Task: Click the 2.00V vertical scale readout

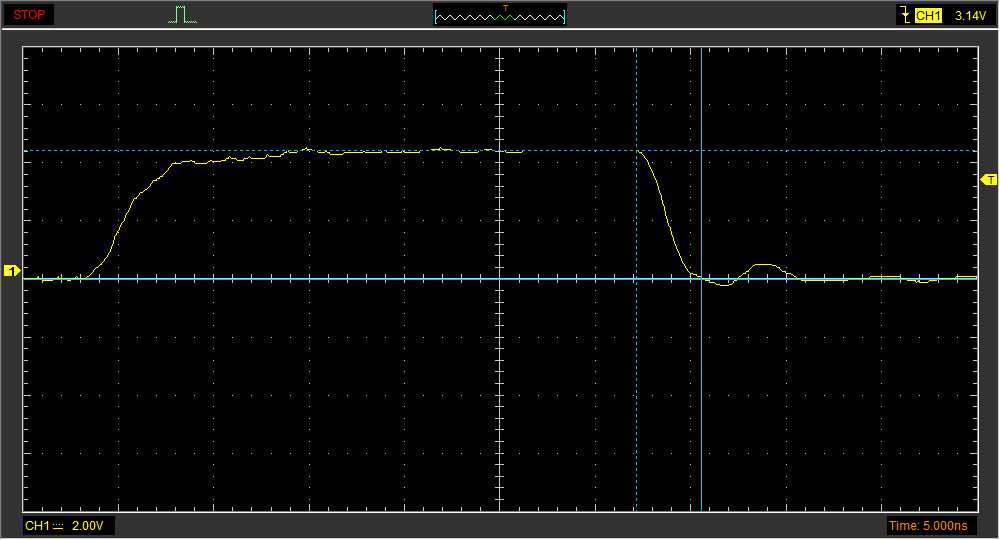Action: pyautogui.click(x=87, y=526)
